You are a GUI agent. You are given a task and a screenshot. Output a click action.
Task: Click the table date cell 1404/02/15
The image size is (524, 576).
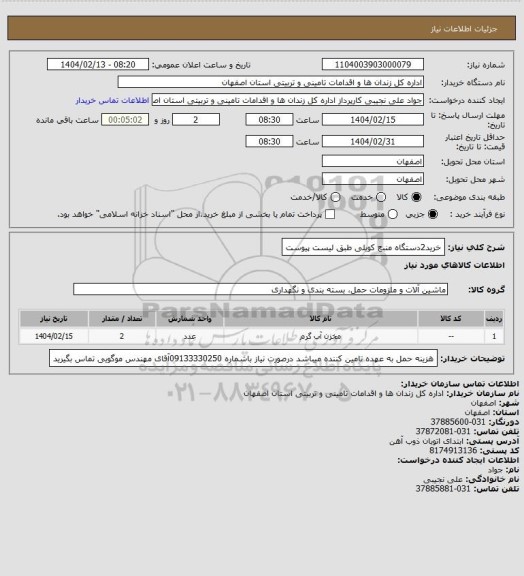(x=54, y=336)
